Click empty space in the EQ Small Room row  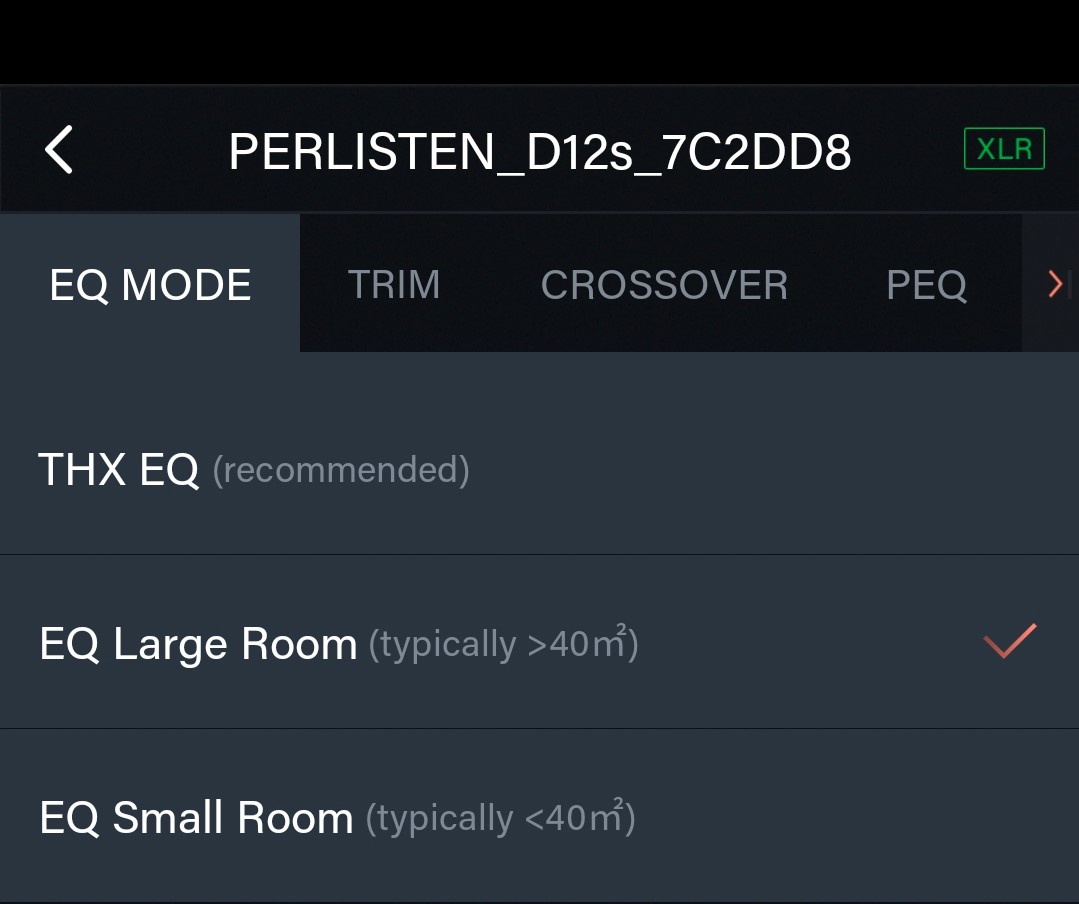click(850, 818)
